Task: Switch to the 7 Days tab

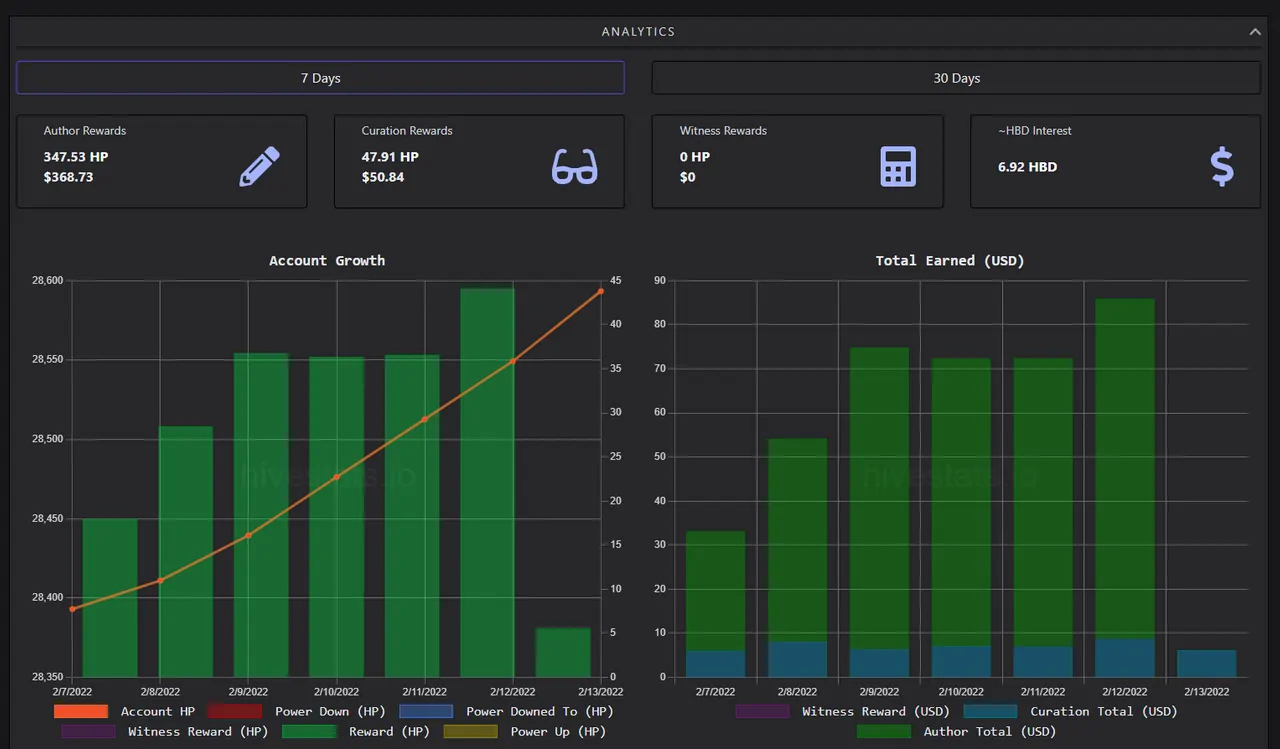Action: tap(320, 78)
